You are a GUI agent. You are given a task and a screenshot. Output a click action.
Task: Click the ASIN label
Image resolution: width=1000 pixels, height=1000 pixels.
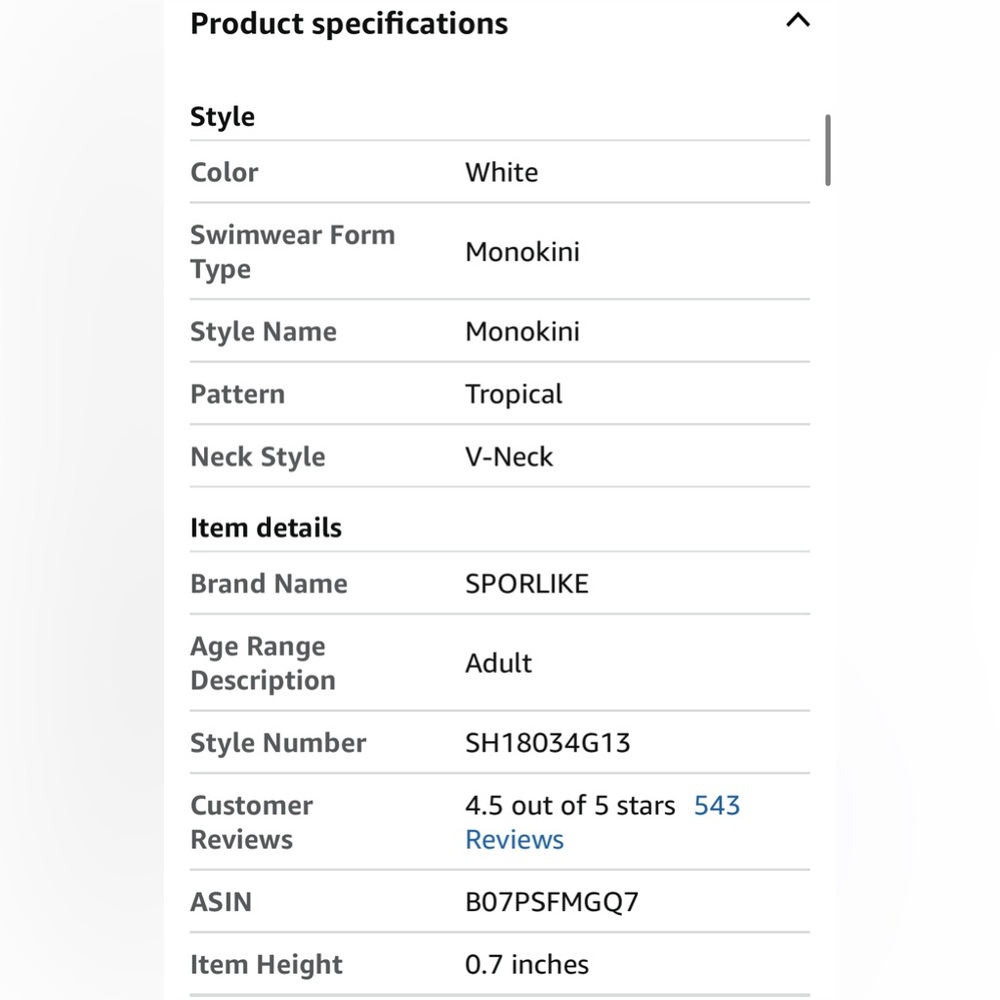coord(221,902)
